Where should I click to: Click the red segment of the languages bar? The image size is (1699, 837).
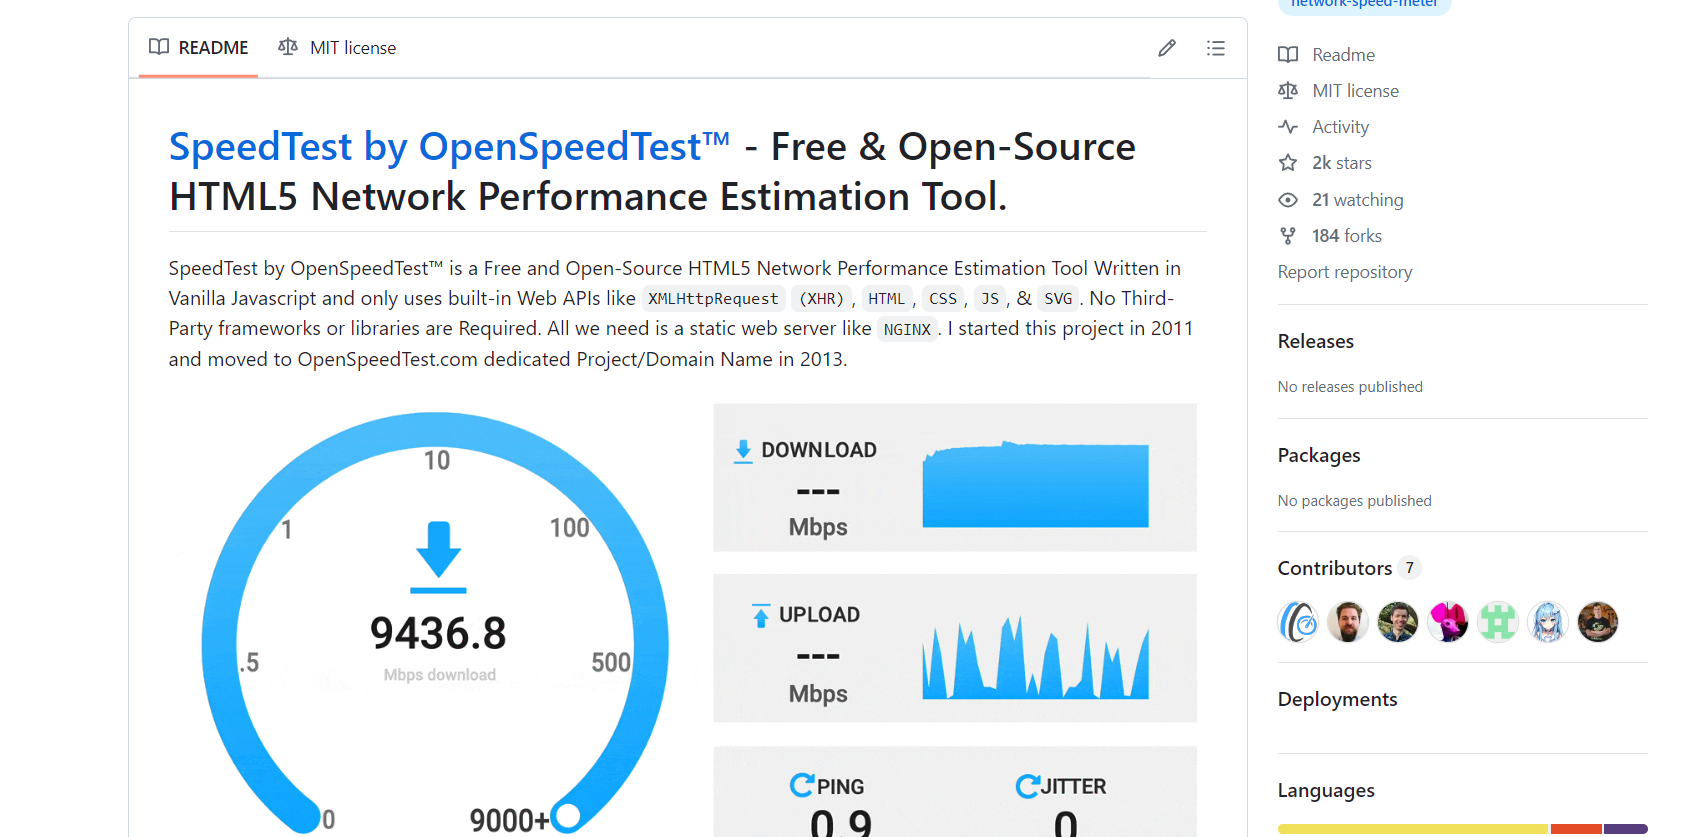pyautogui.click(x=1577, y=829)
